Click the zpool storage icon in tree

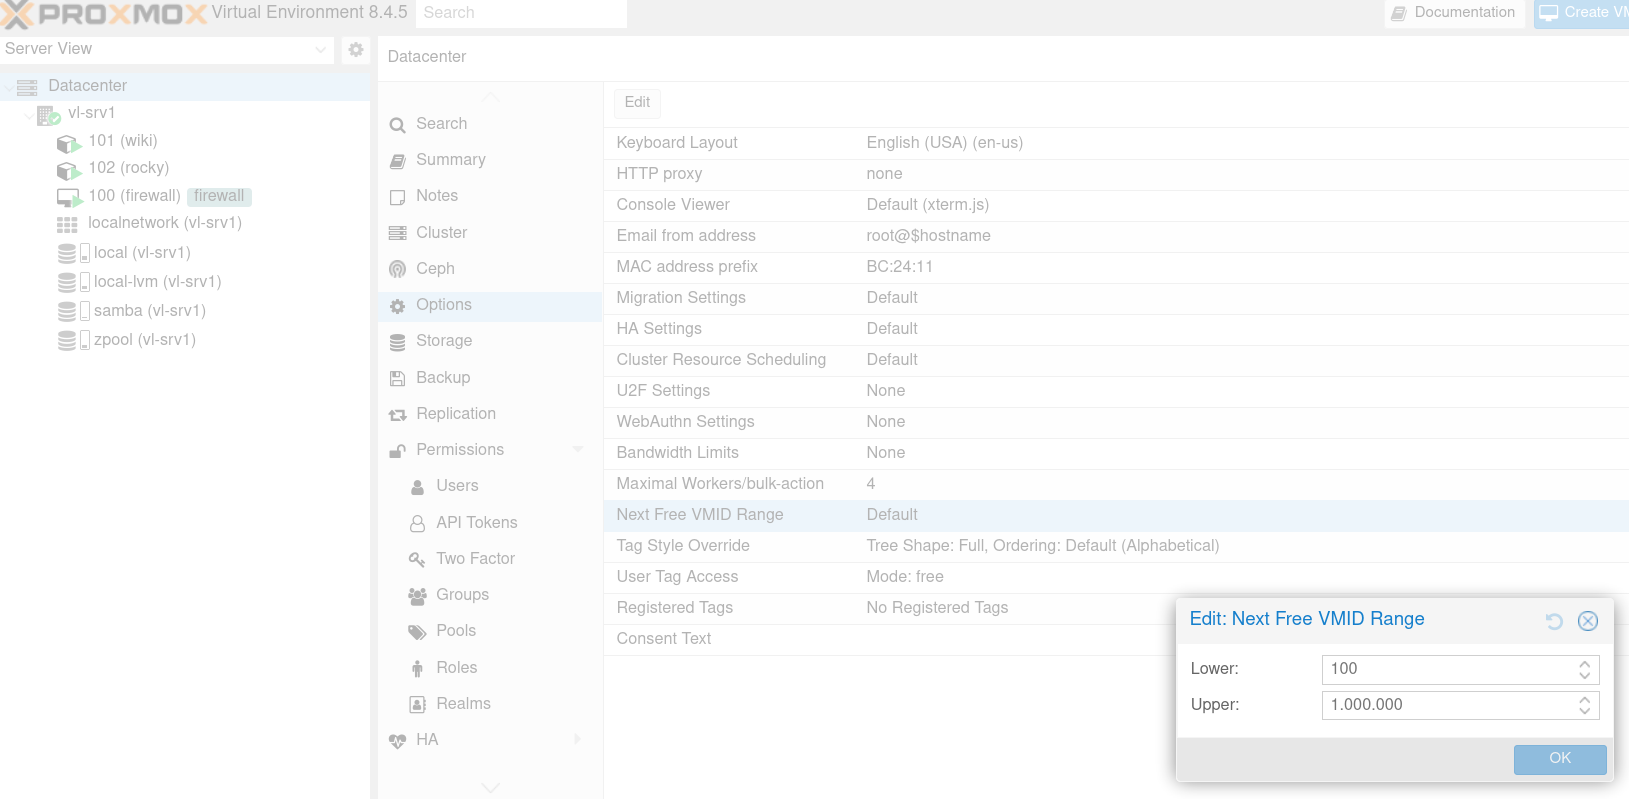point(67,341)
